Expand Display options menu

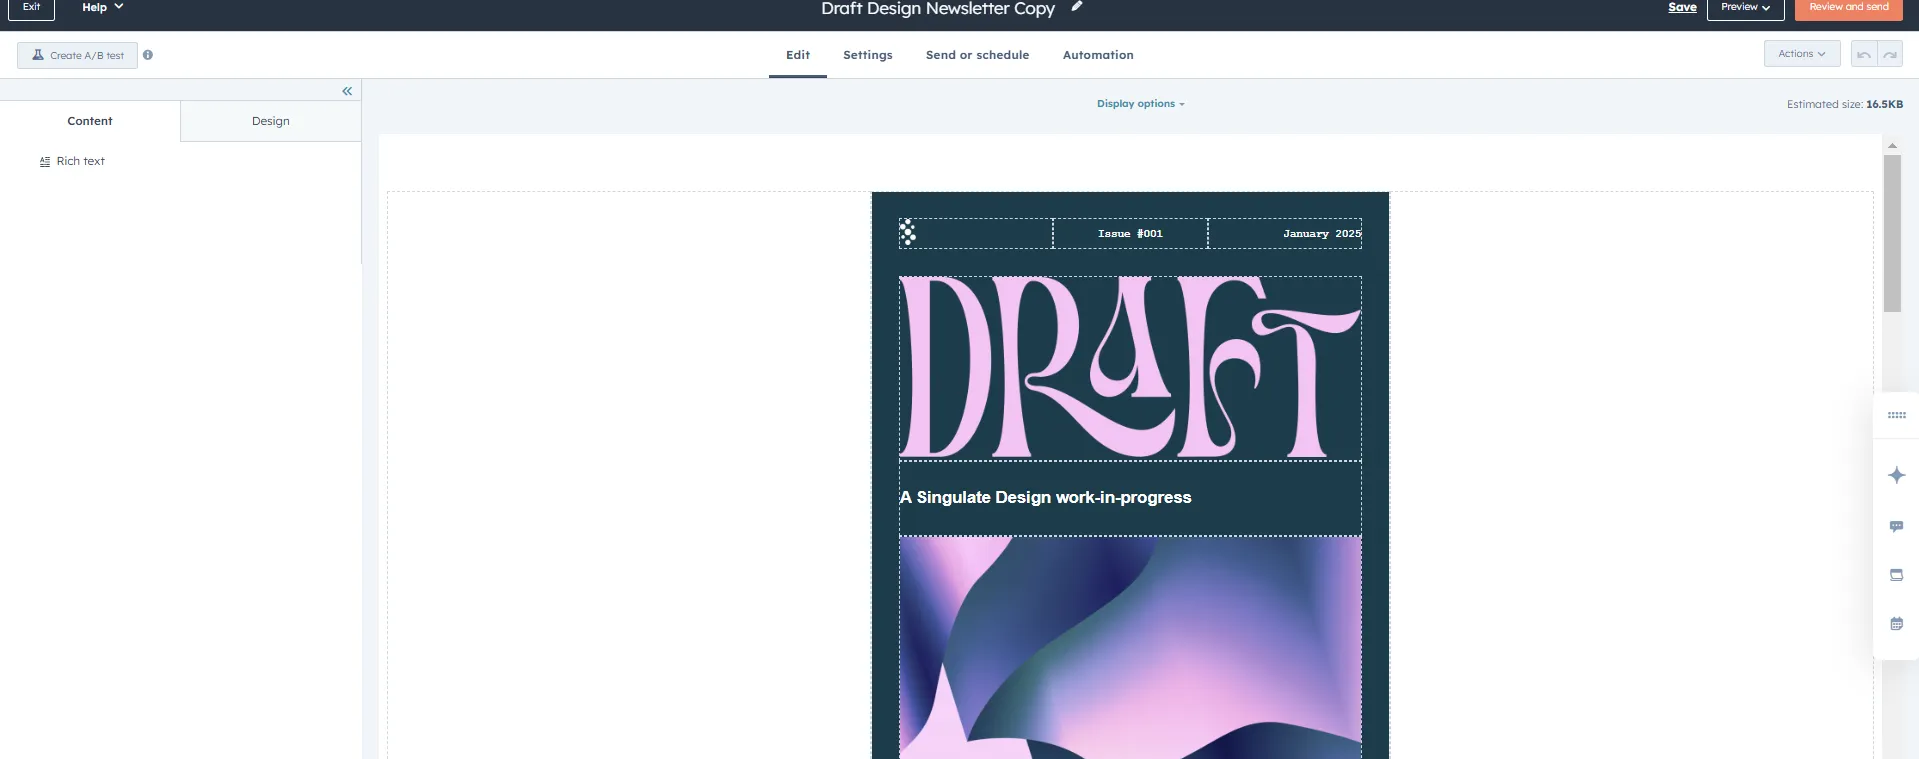1140,104
